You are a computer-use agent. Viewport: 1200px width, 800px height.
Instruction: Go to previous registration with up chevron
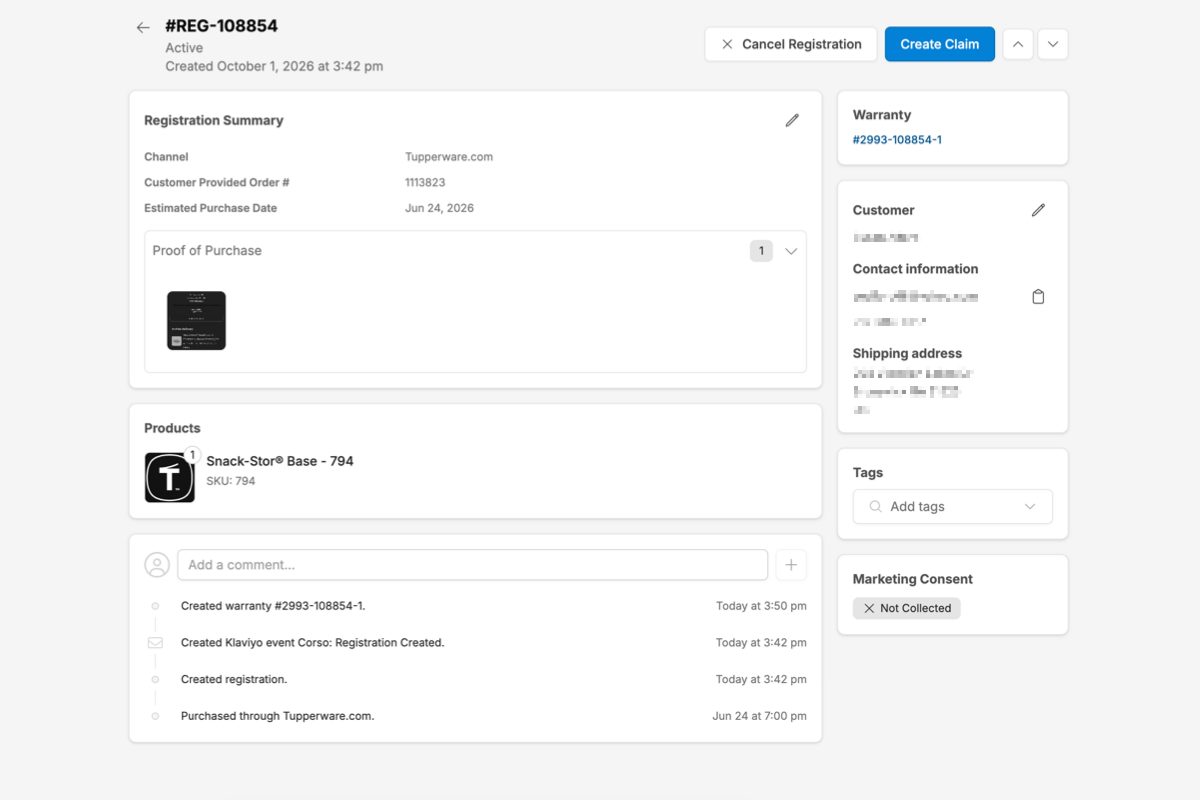pyautogui.click(x=1018, y=44)
